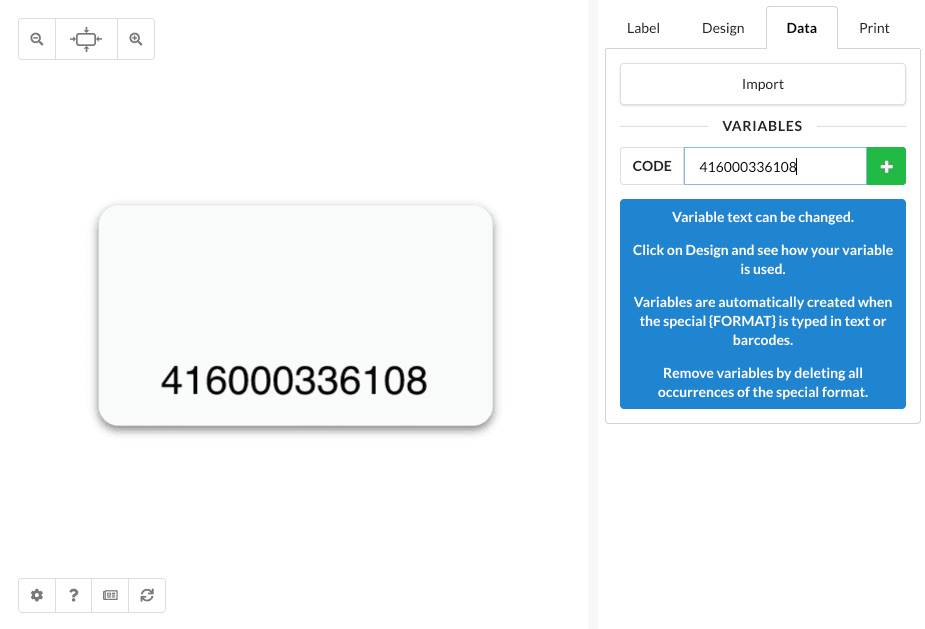The height and width of the screenshot is (629, 925).
Task: Click the Help question mark icon
Action: tap(73, 595)
